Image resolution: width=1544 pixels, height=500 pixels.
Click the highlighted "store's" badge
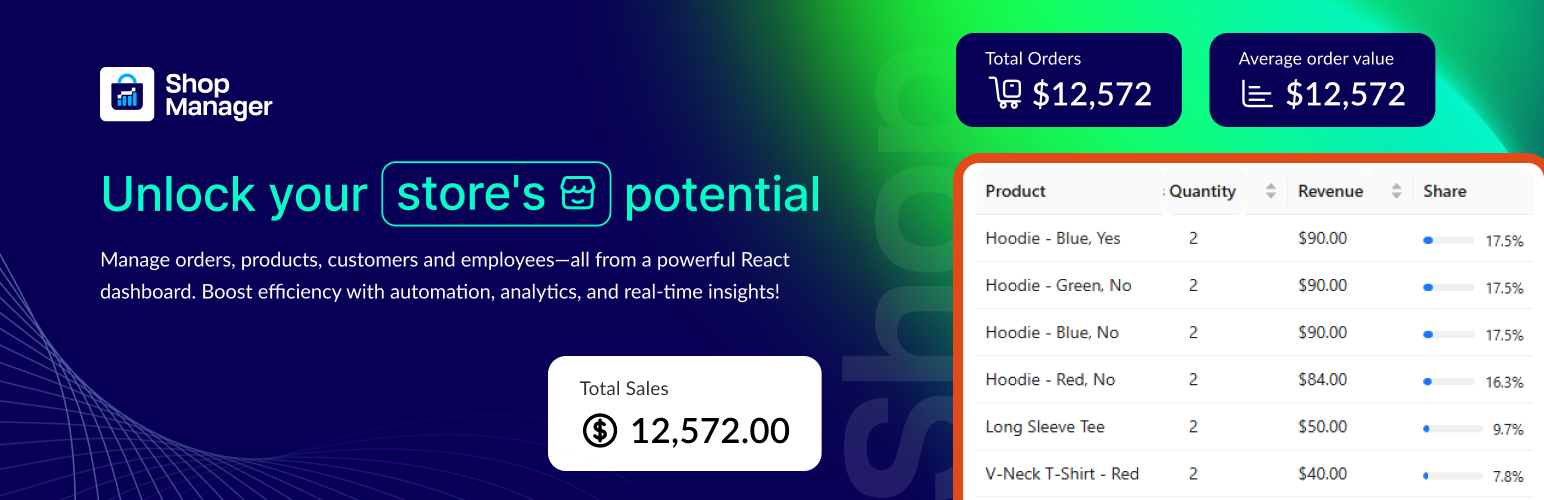coord(496,193)
